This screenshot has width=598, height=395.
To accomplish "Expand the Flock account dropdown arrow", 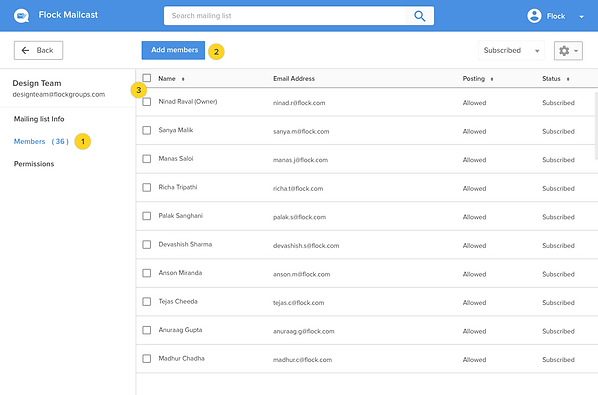I will (x=581, y=16).
